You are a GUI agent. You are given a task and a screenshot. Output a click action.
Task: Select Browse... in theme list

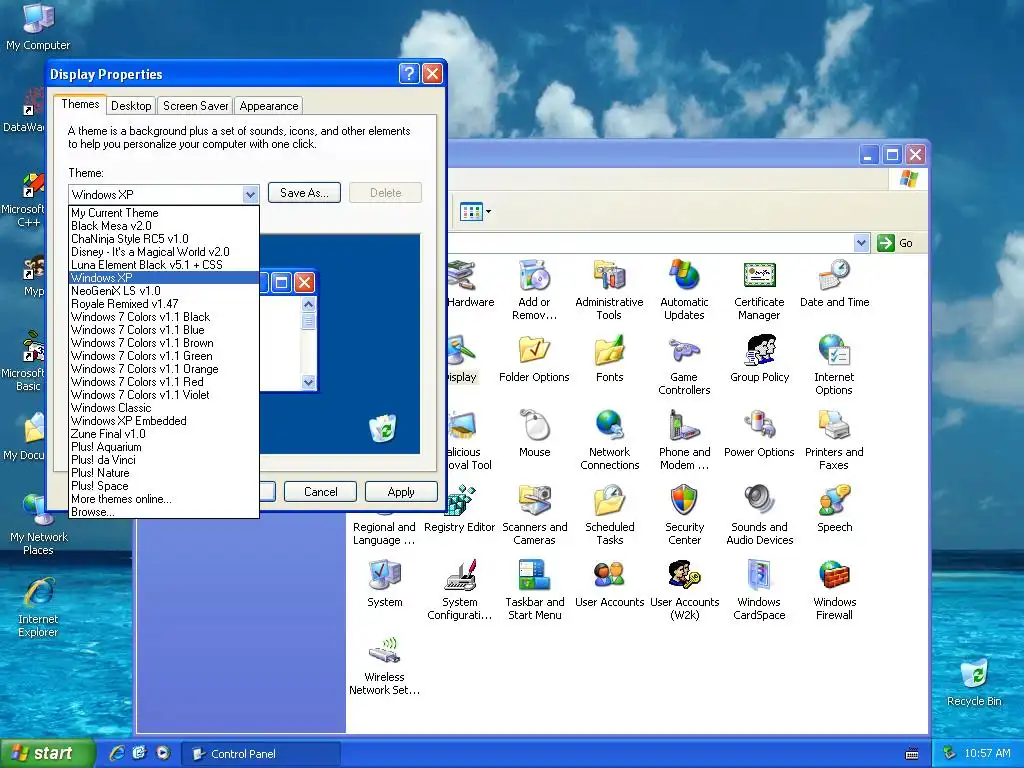pyautogui.click(x=163, y=512)
